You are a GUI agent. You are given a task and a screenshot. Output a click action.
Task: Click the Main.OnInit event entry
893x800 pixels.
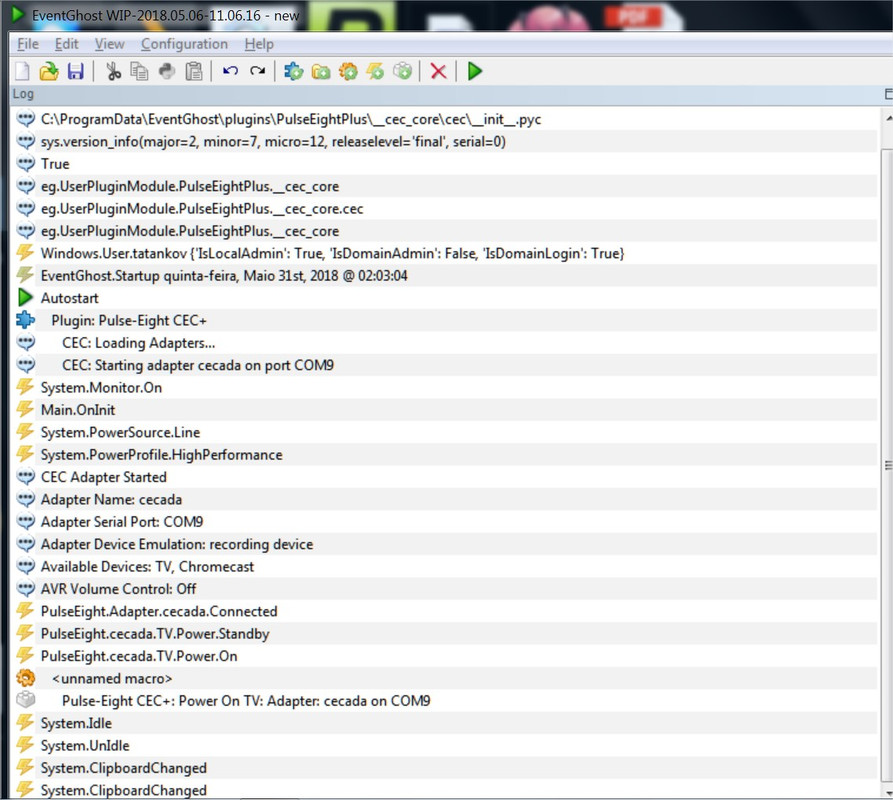click(x=446, y=410)
